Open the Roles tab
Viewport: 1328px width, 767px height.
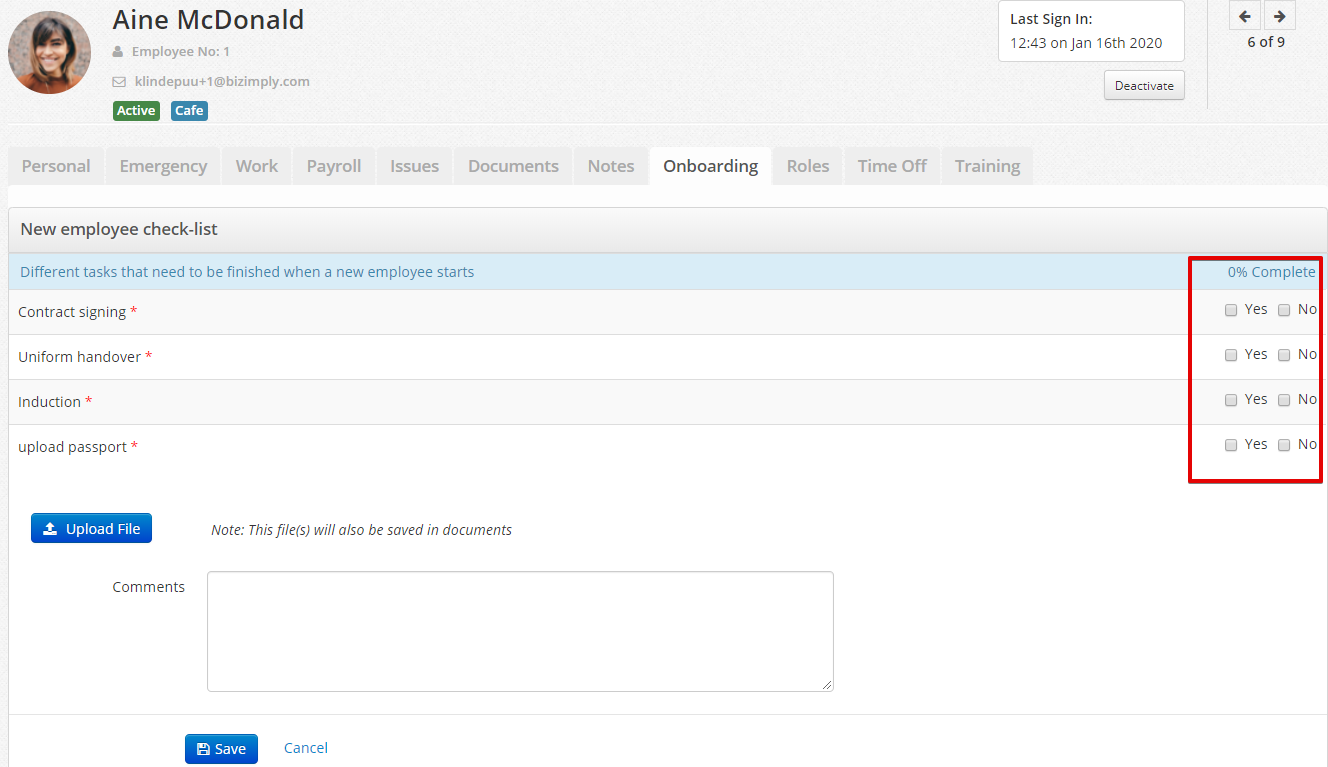click(808, 166)
